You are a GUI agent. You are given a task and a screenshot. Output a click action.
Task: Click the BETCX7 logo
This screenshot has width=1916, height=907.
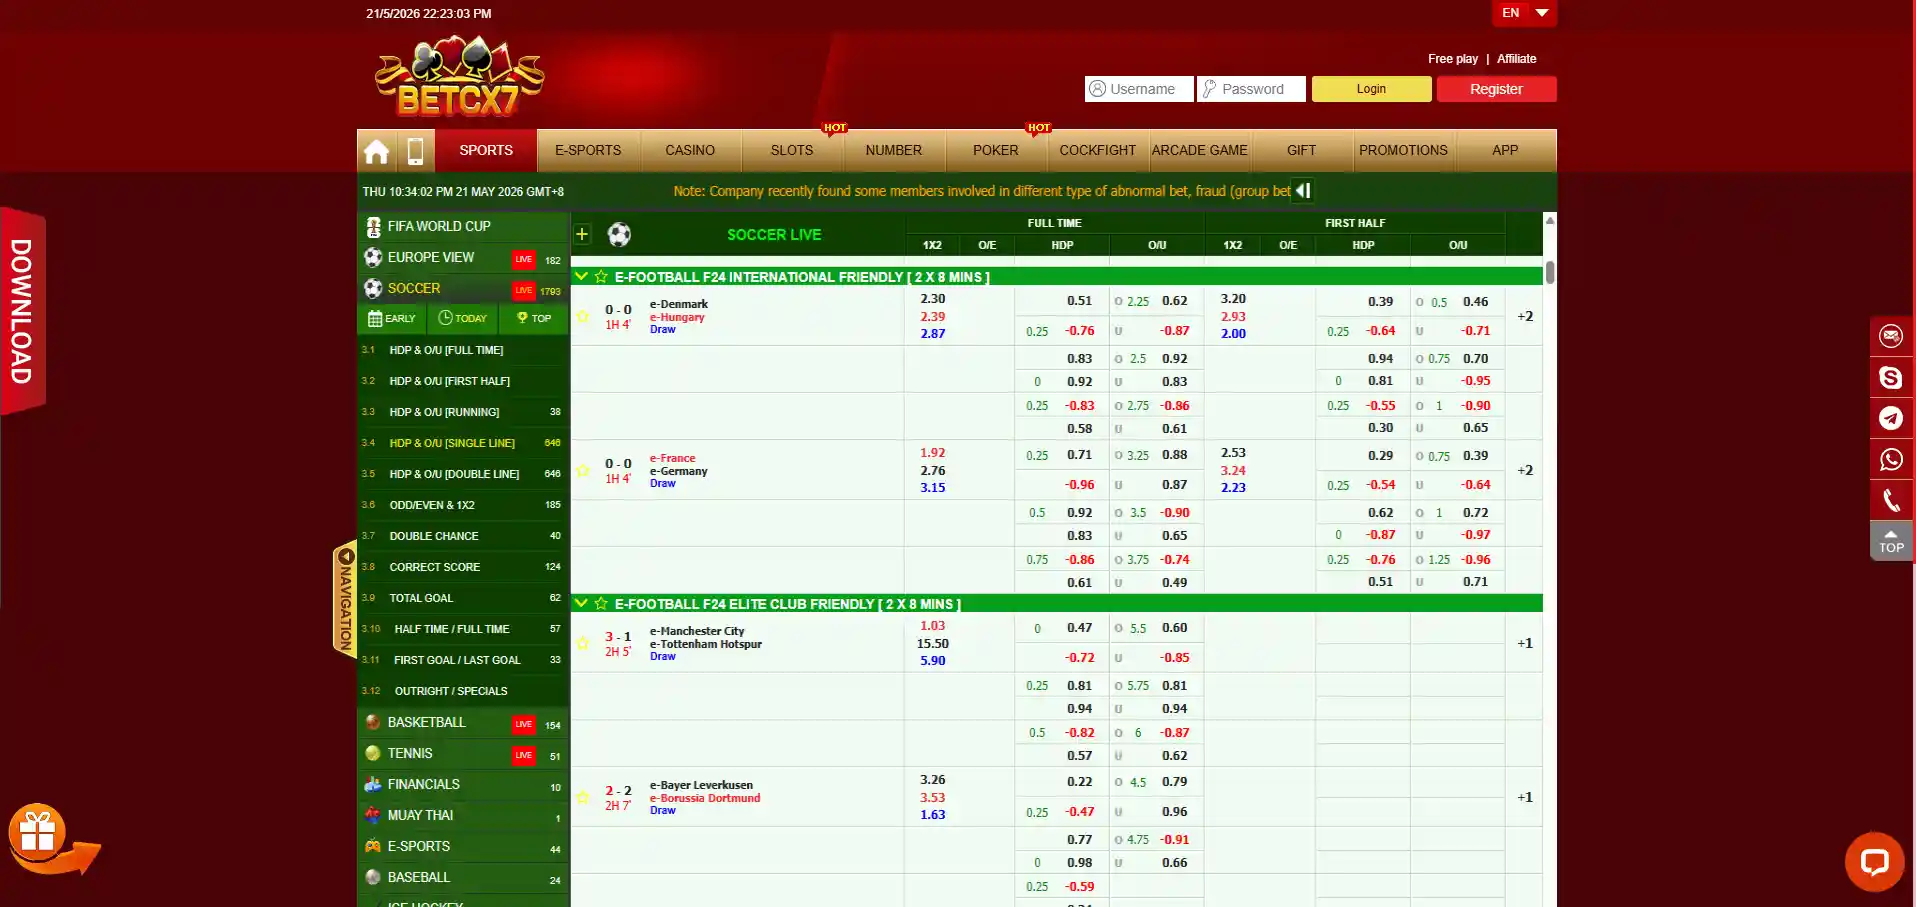(459, 77)
